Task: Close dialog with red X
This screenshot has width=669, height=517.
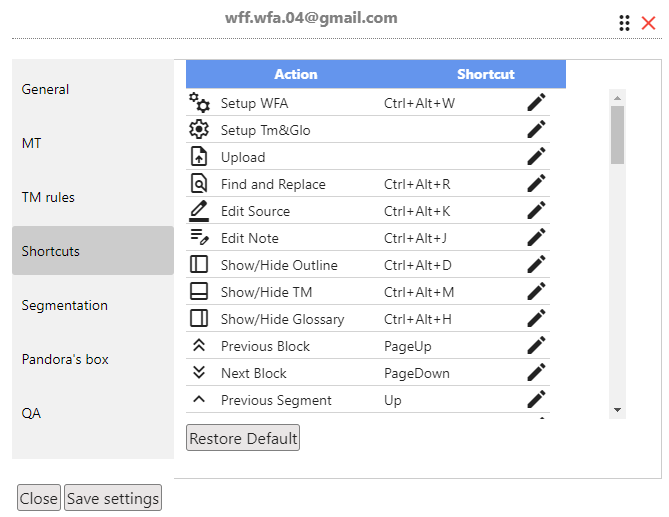Action: (x=648, y=23)
